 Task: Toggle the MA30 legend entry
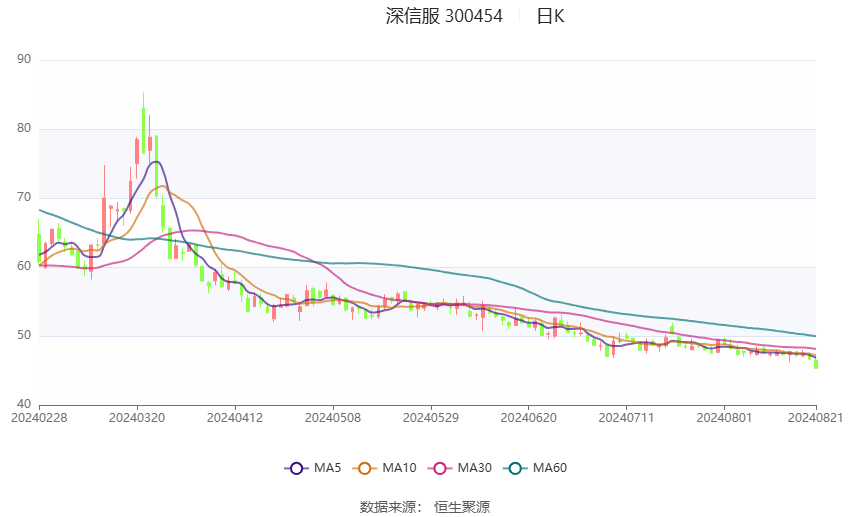(460, 468)
